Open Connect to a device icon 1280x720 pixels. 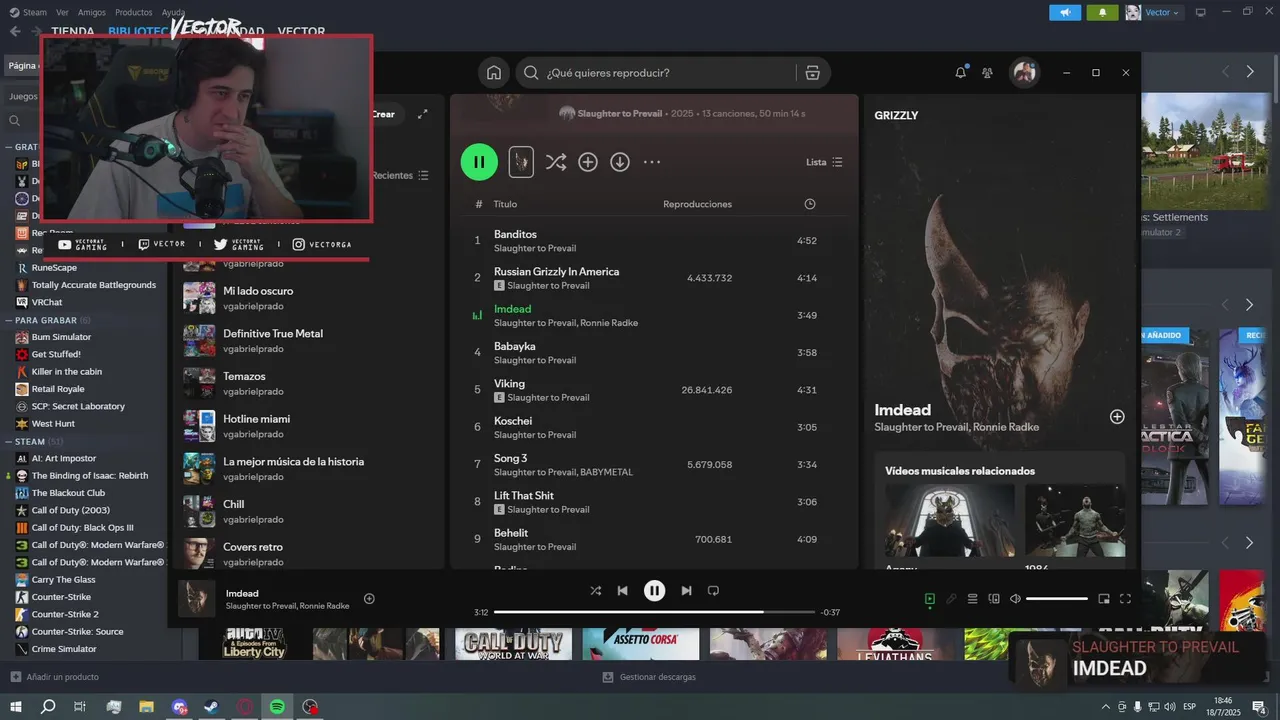pyautogui.click(x=994, y=599)
